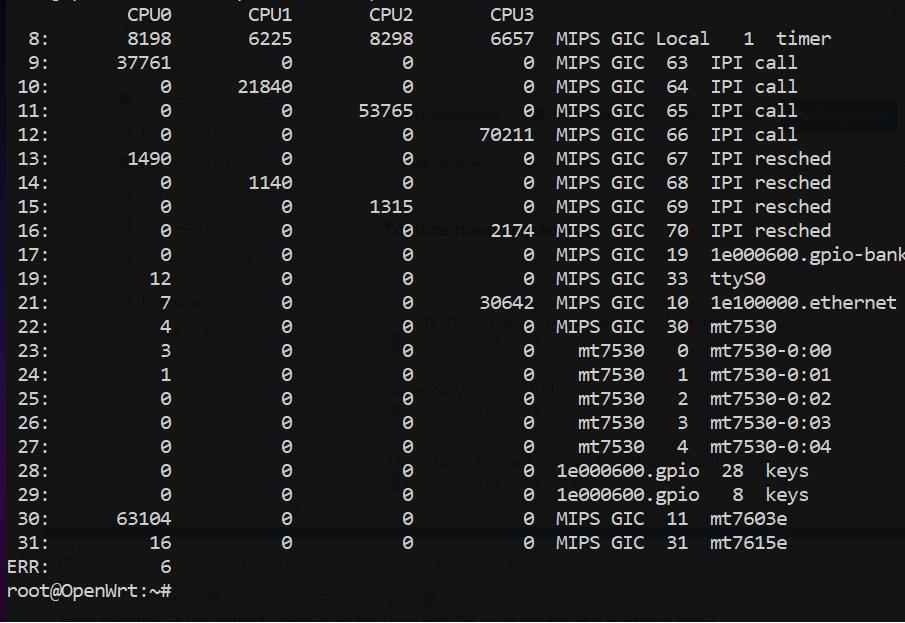Click the 1e100000.ethernet device name

[x=803, y=303]
